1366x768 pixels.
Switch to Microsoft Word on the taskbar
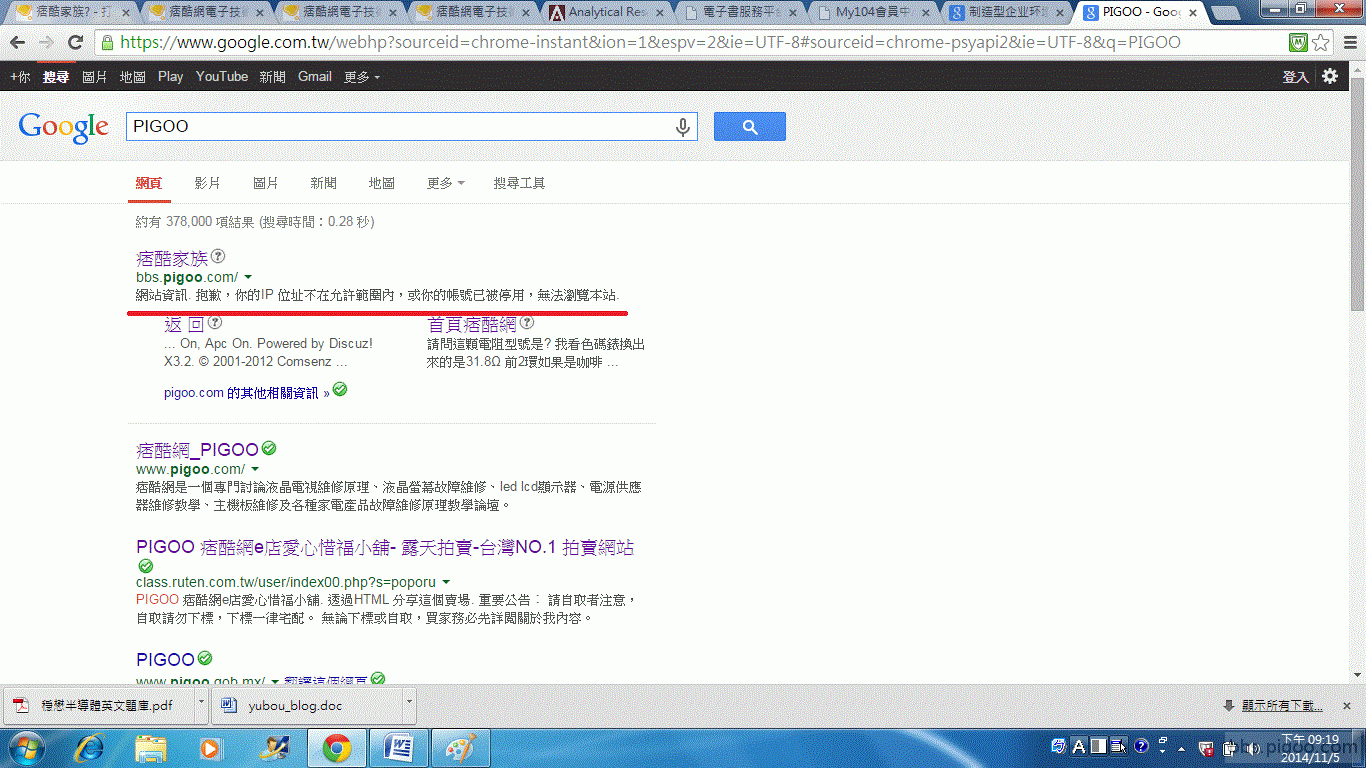coord(399,748)
